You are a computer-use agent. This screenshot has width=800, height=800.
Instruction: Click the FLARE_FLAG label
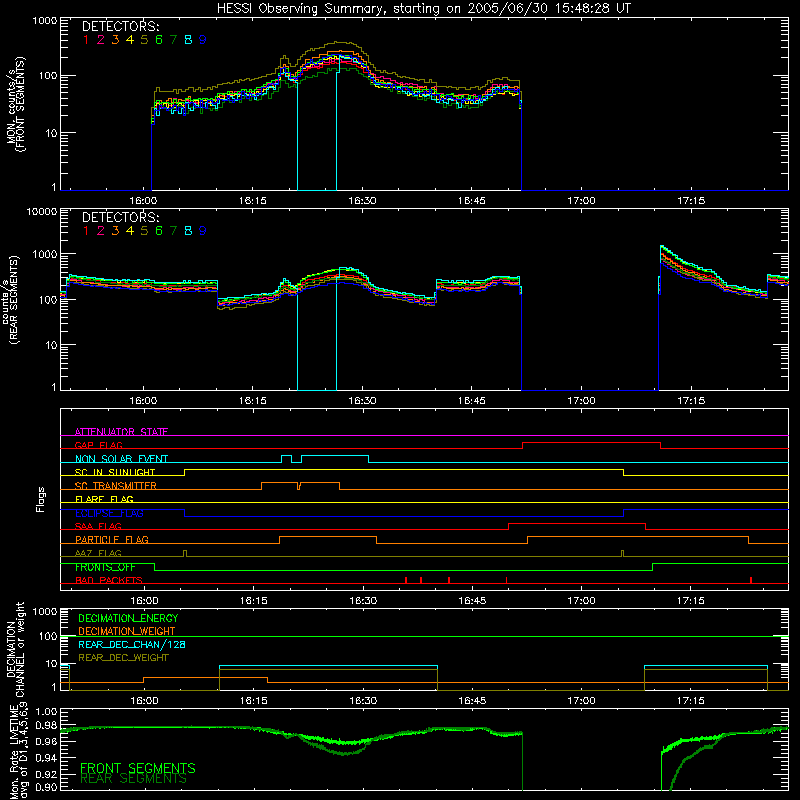tap(104, 499)
